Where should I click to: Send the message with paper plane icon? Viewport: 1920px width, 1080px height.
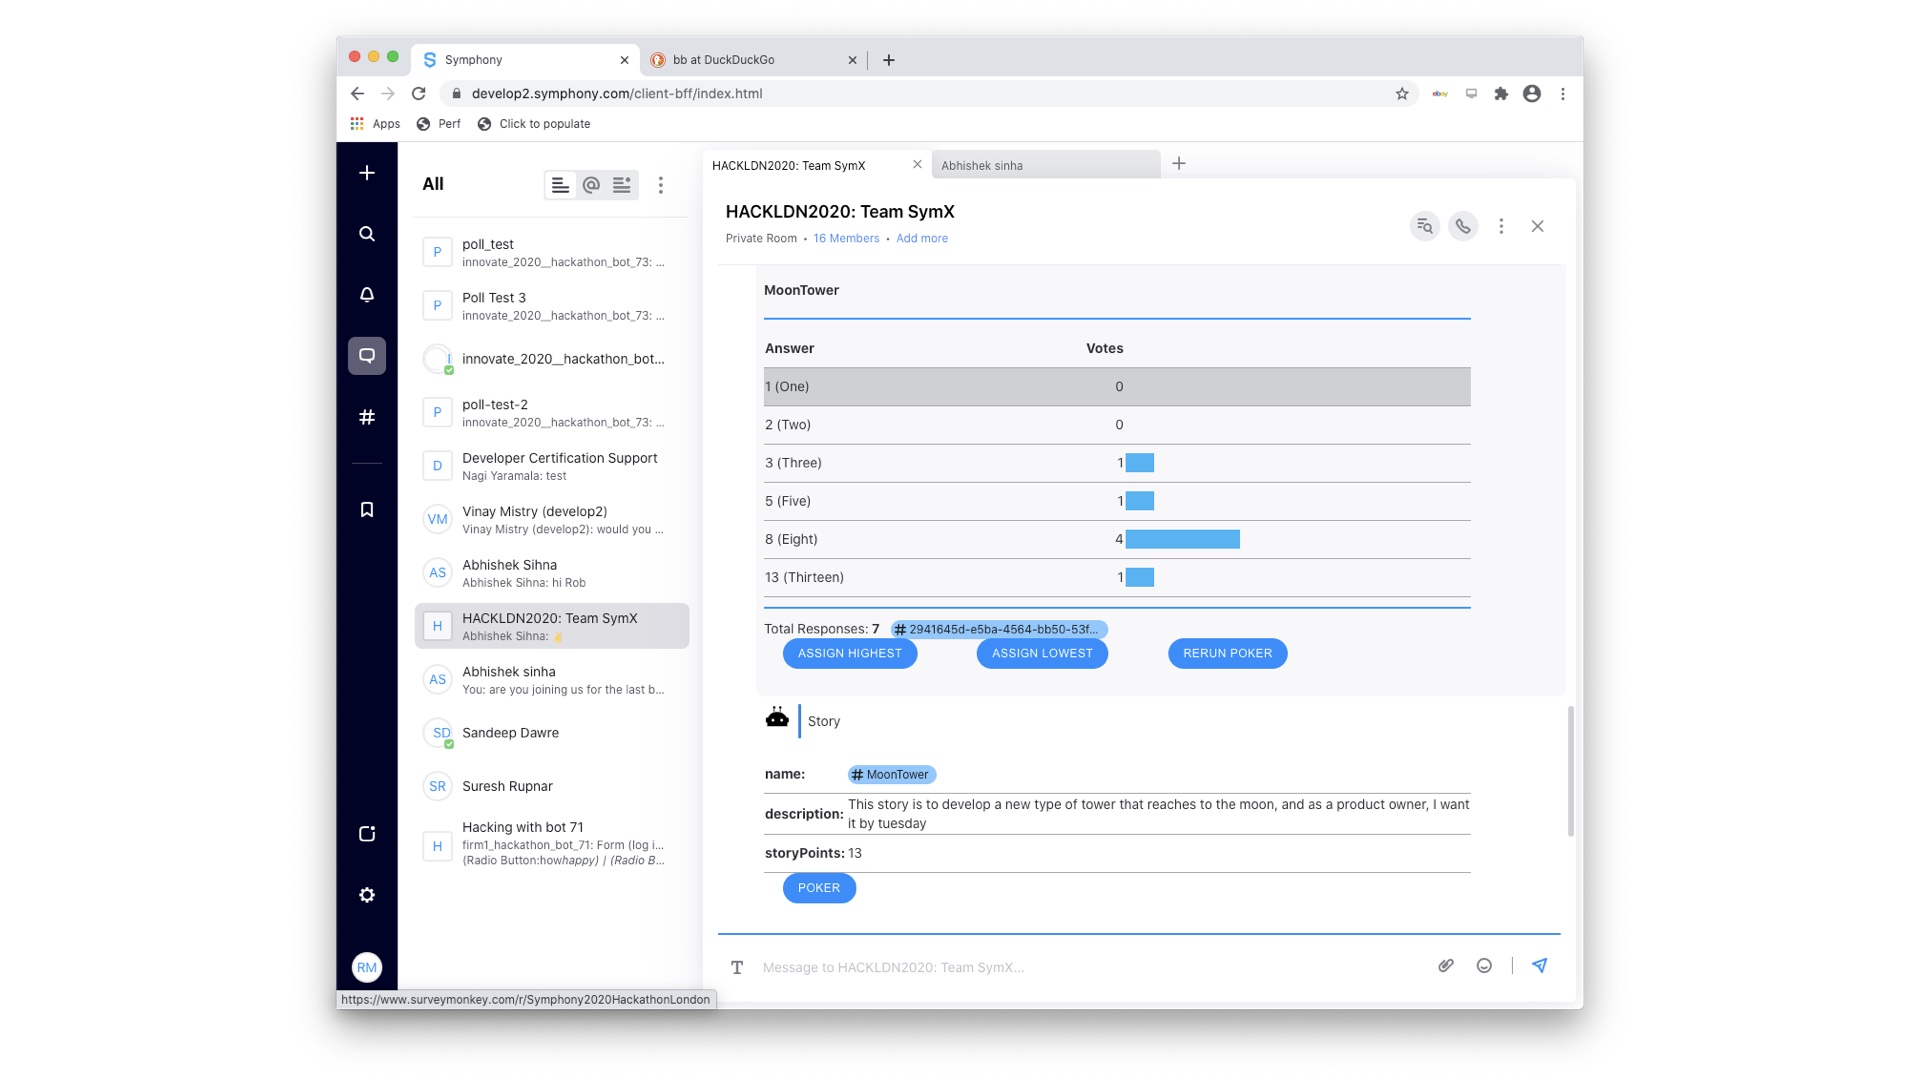pos(1540,965)
